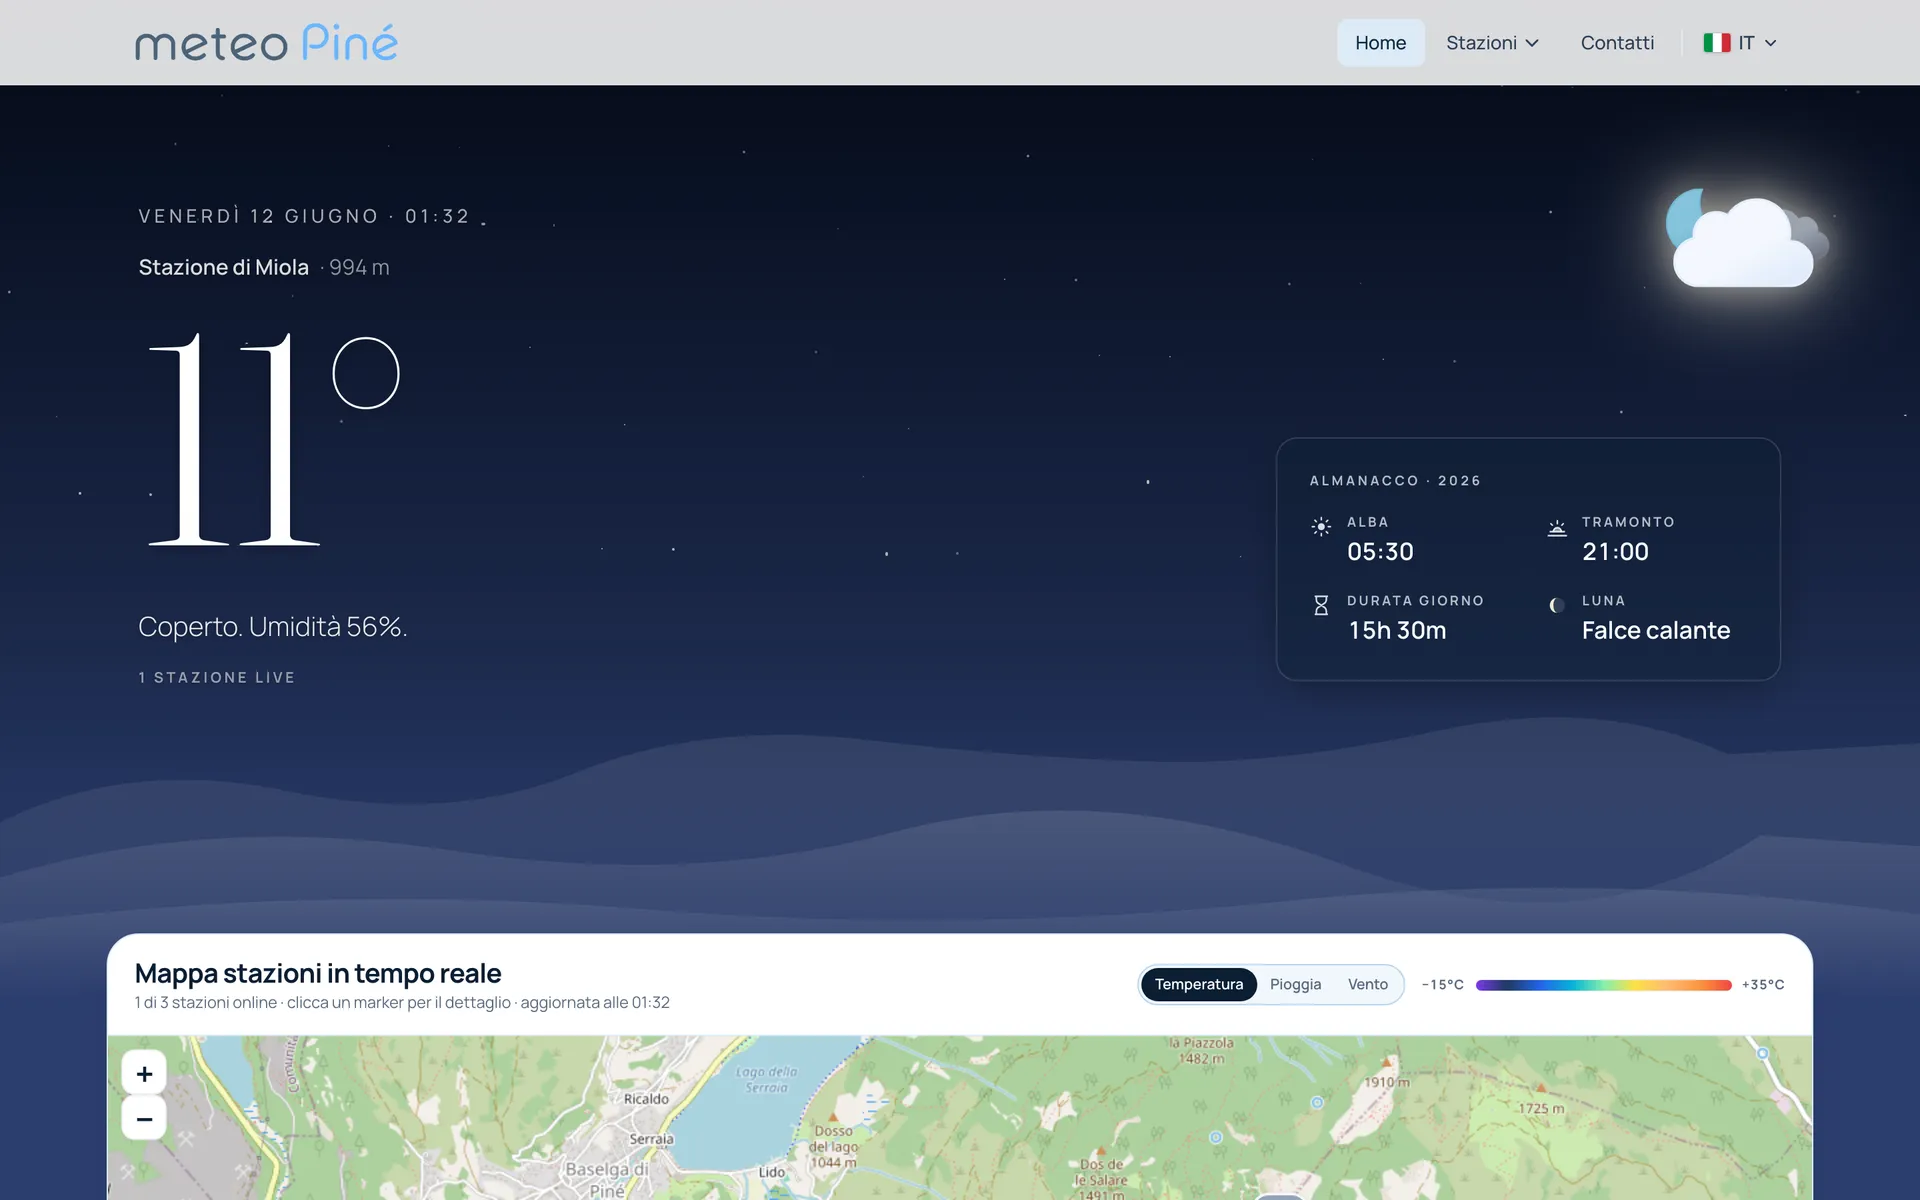Open the Contatti page
The width and height of the screenshot is (1920, 1200).
click(x=1617, y=43)
